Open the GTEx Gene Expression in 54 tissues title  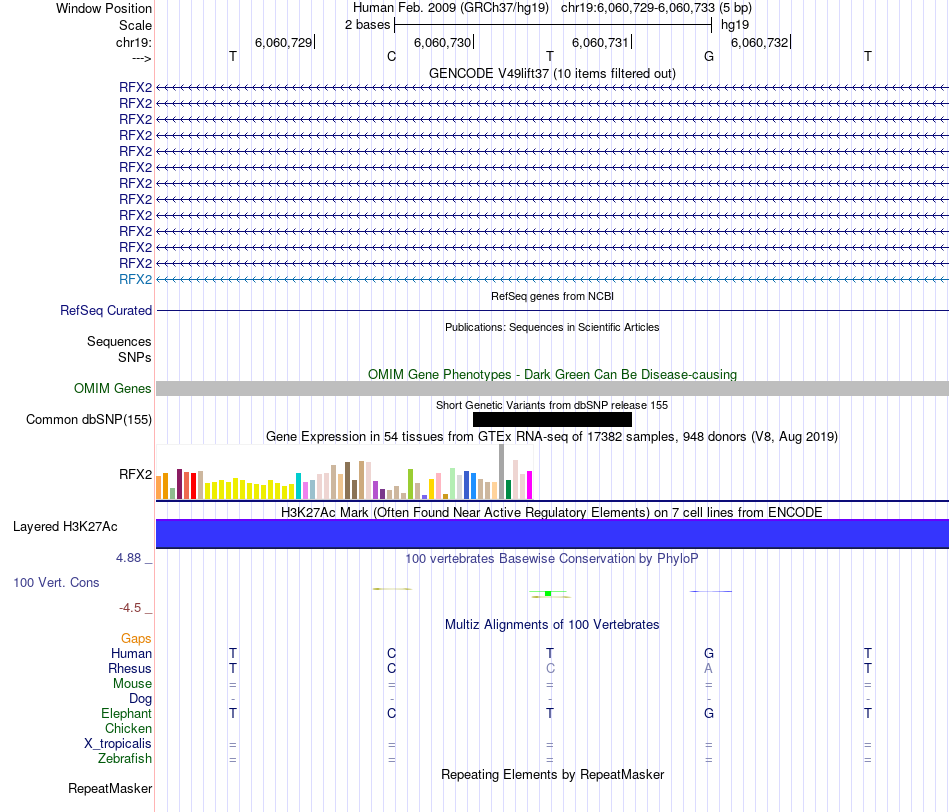(552, 436)
